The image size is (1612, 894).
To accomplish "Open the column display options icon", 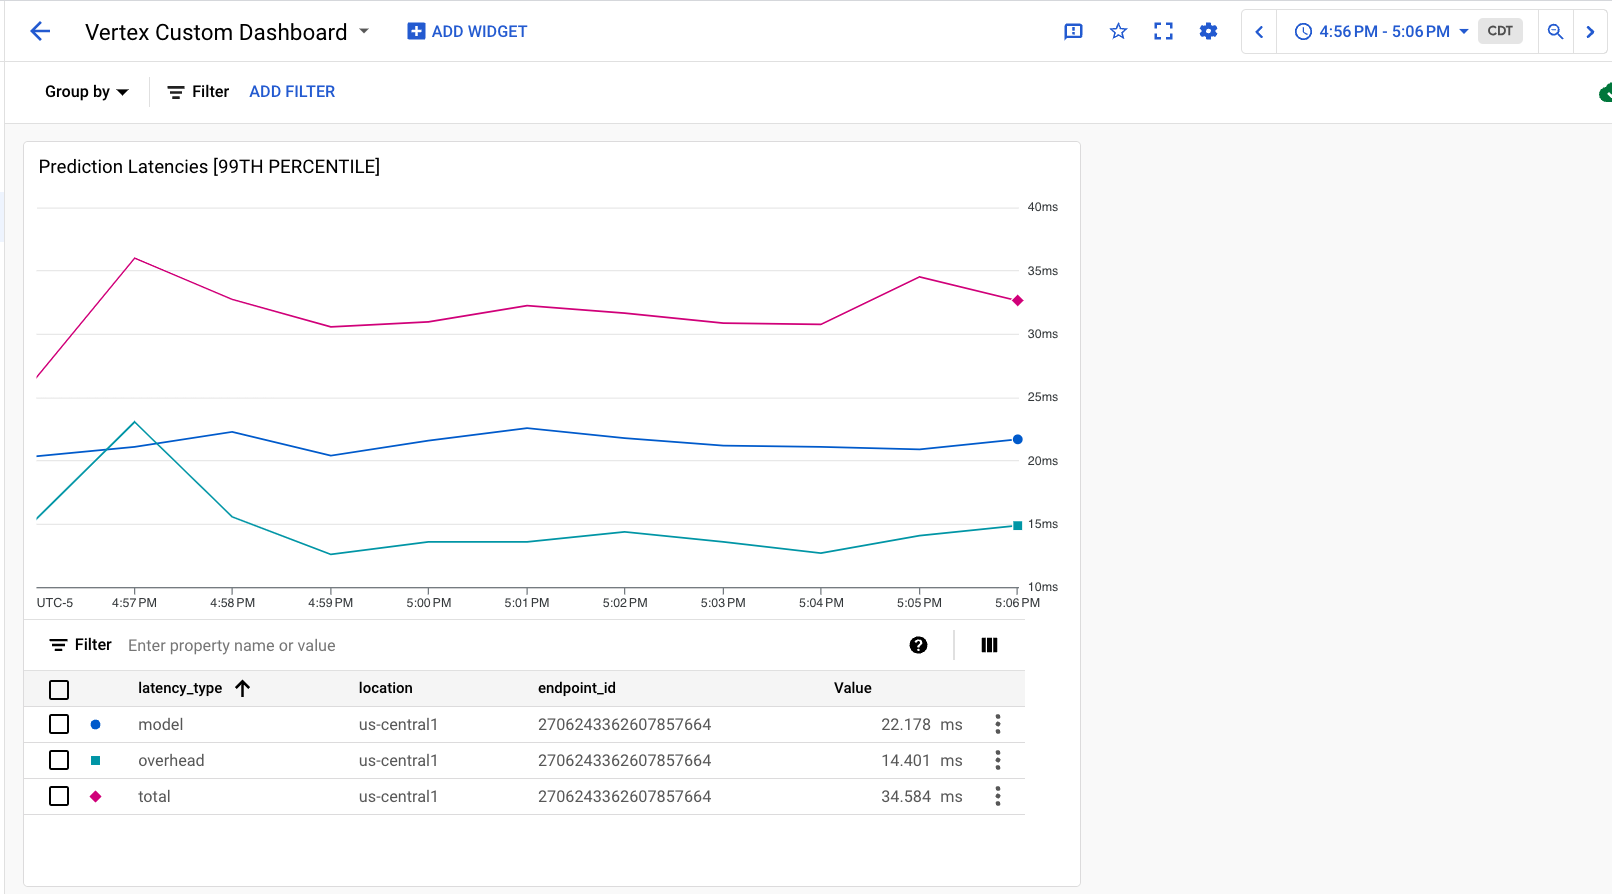I will pos(989,645).
